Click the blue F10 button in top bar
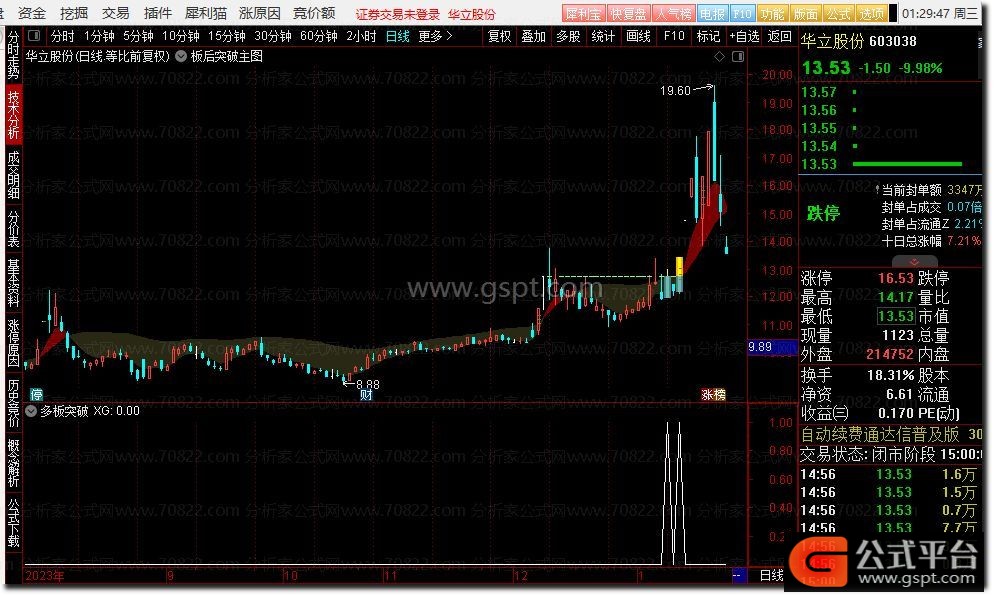994x595 pixels. [x=742, y=13]
